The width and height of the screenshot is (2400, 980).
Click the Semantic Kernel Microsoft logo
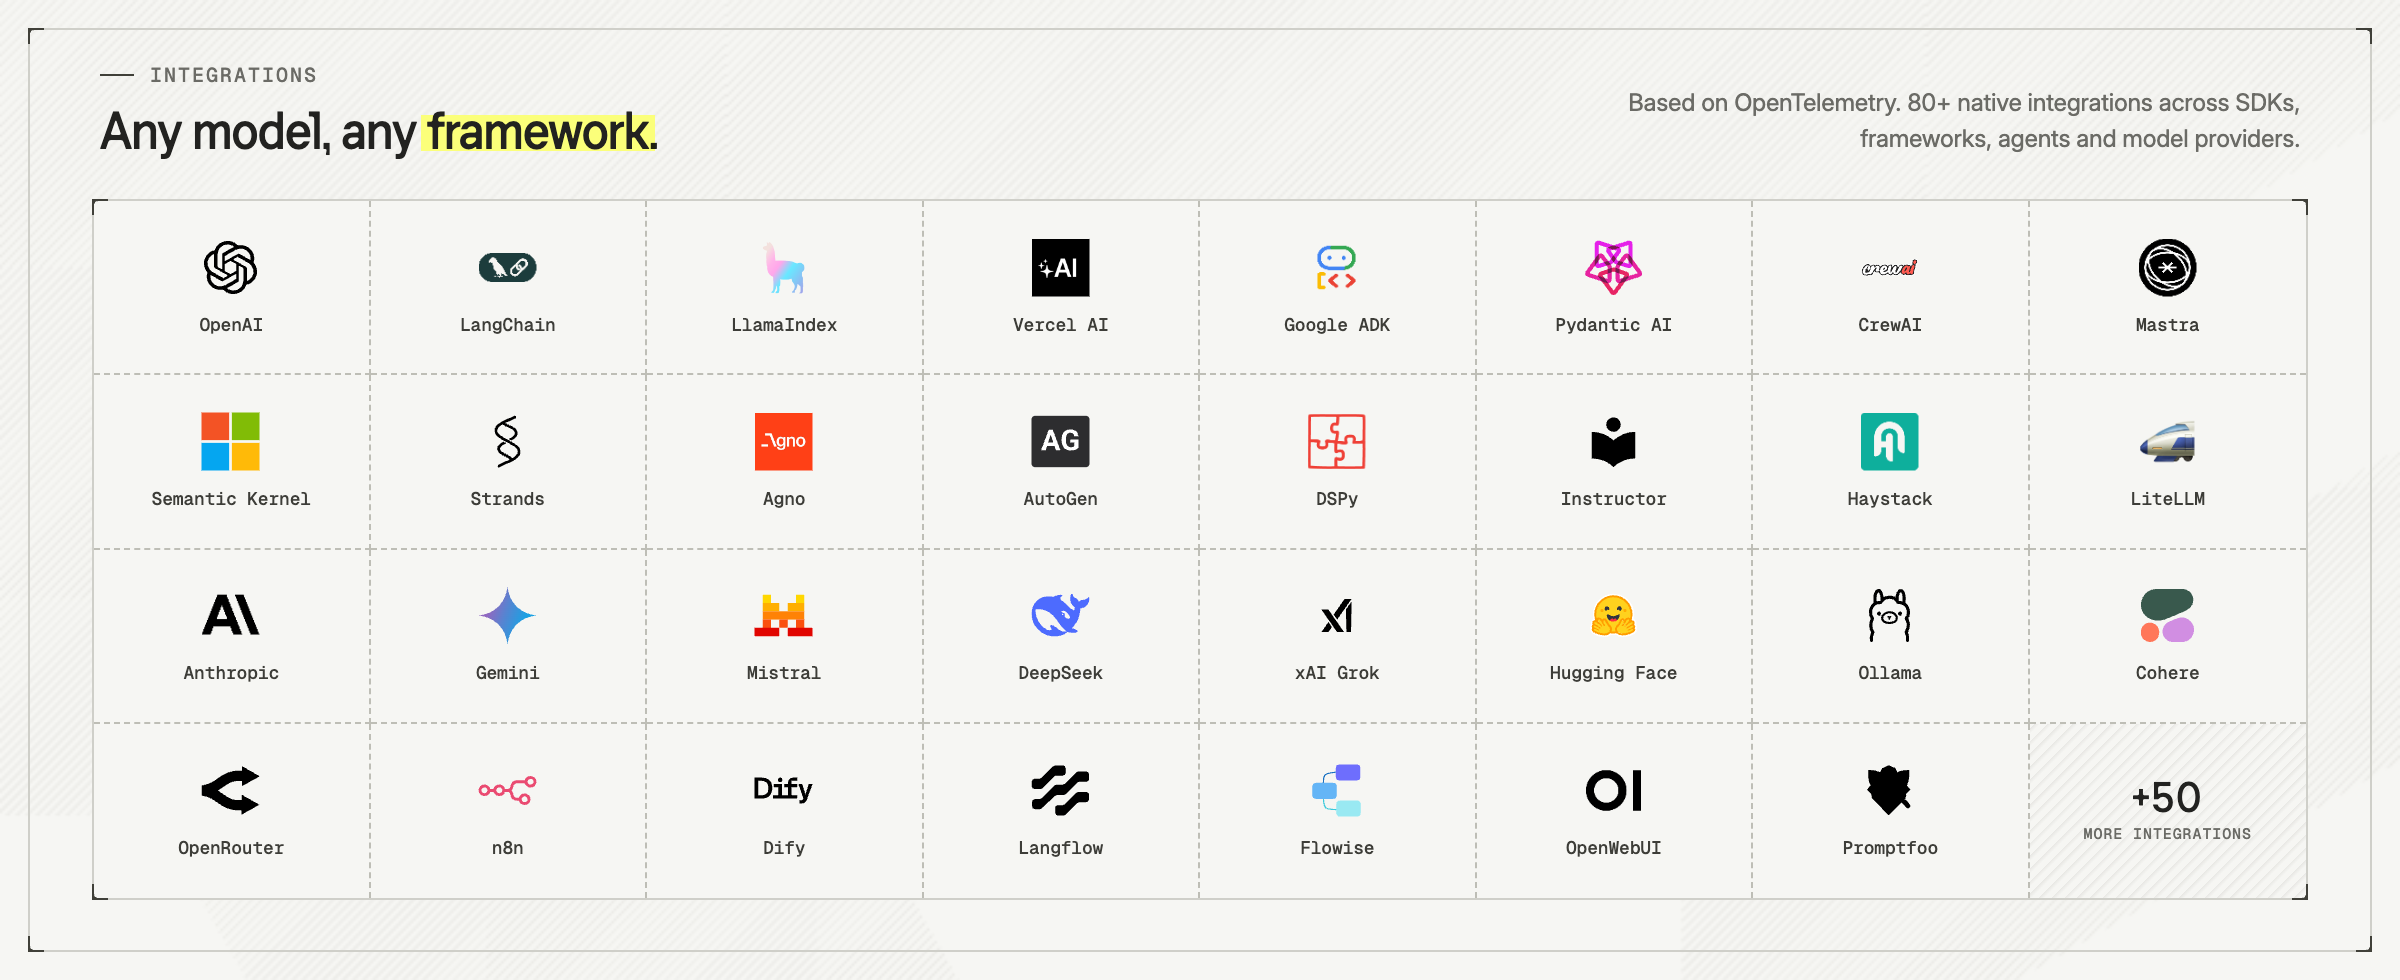pos(231,441)
